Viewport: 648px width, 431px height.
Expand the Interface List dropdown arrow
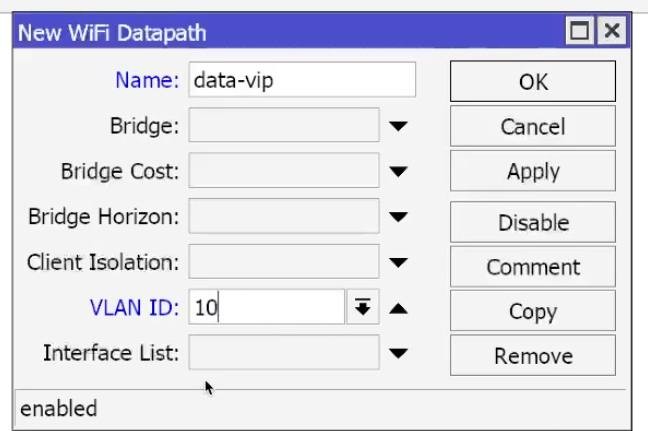398,353
